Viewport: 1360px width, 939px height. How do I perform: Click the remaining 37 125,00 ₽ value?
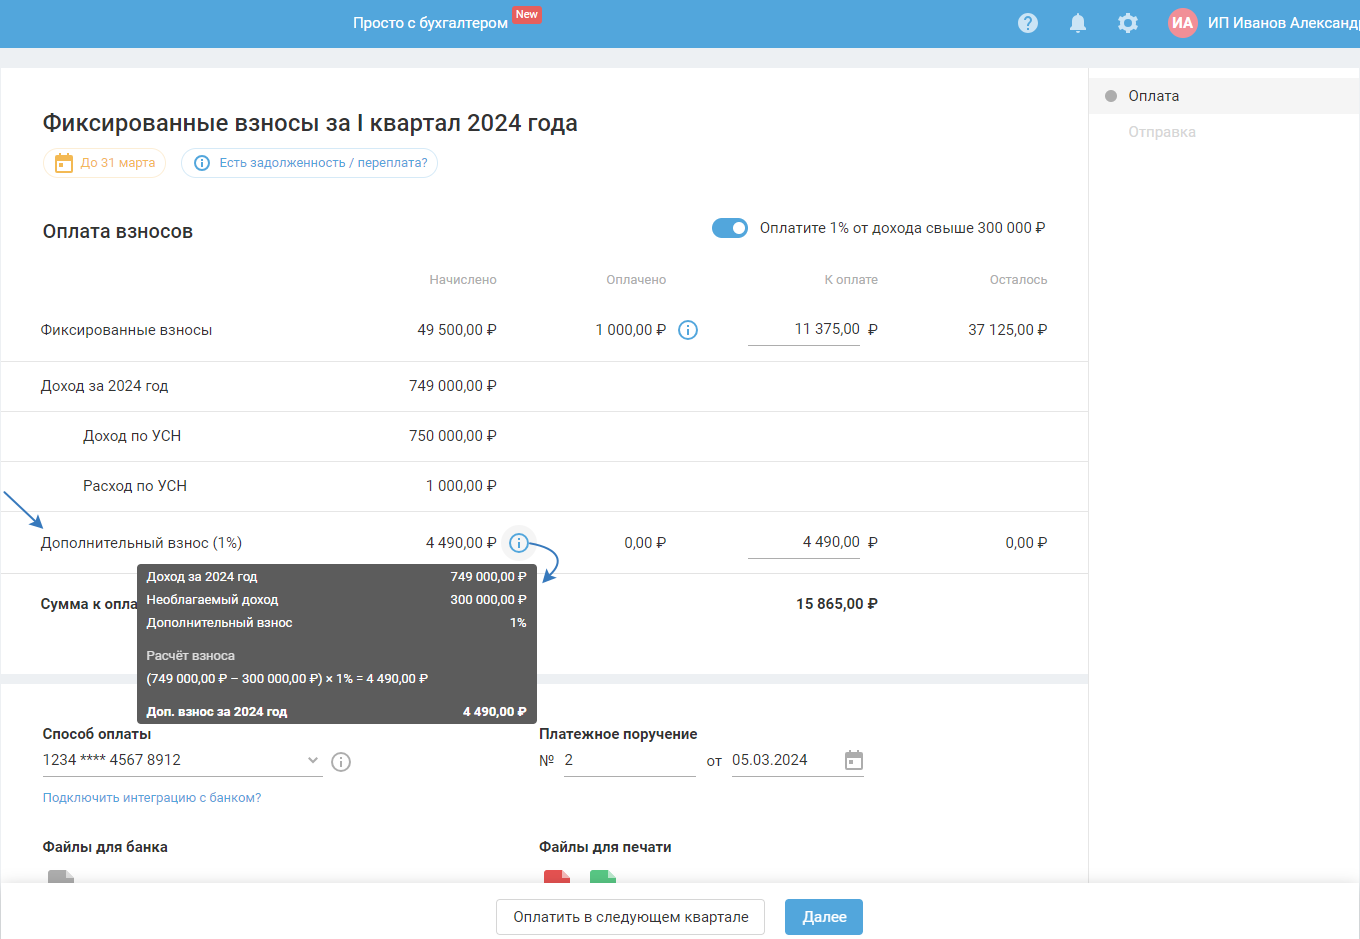point(1008,330)
